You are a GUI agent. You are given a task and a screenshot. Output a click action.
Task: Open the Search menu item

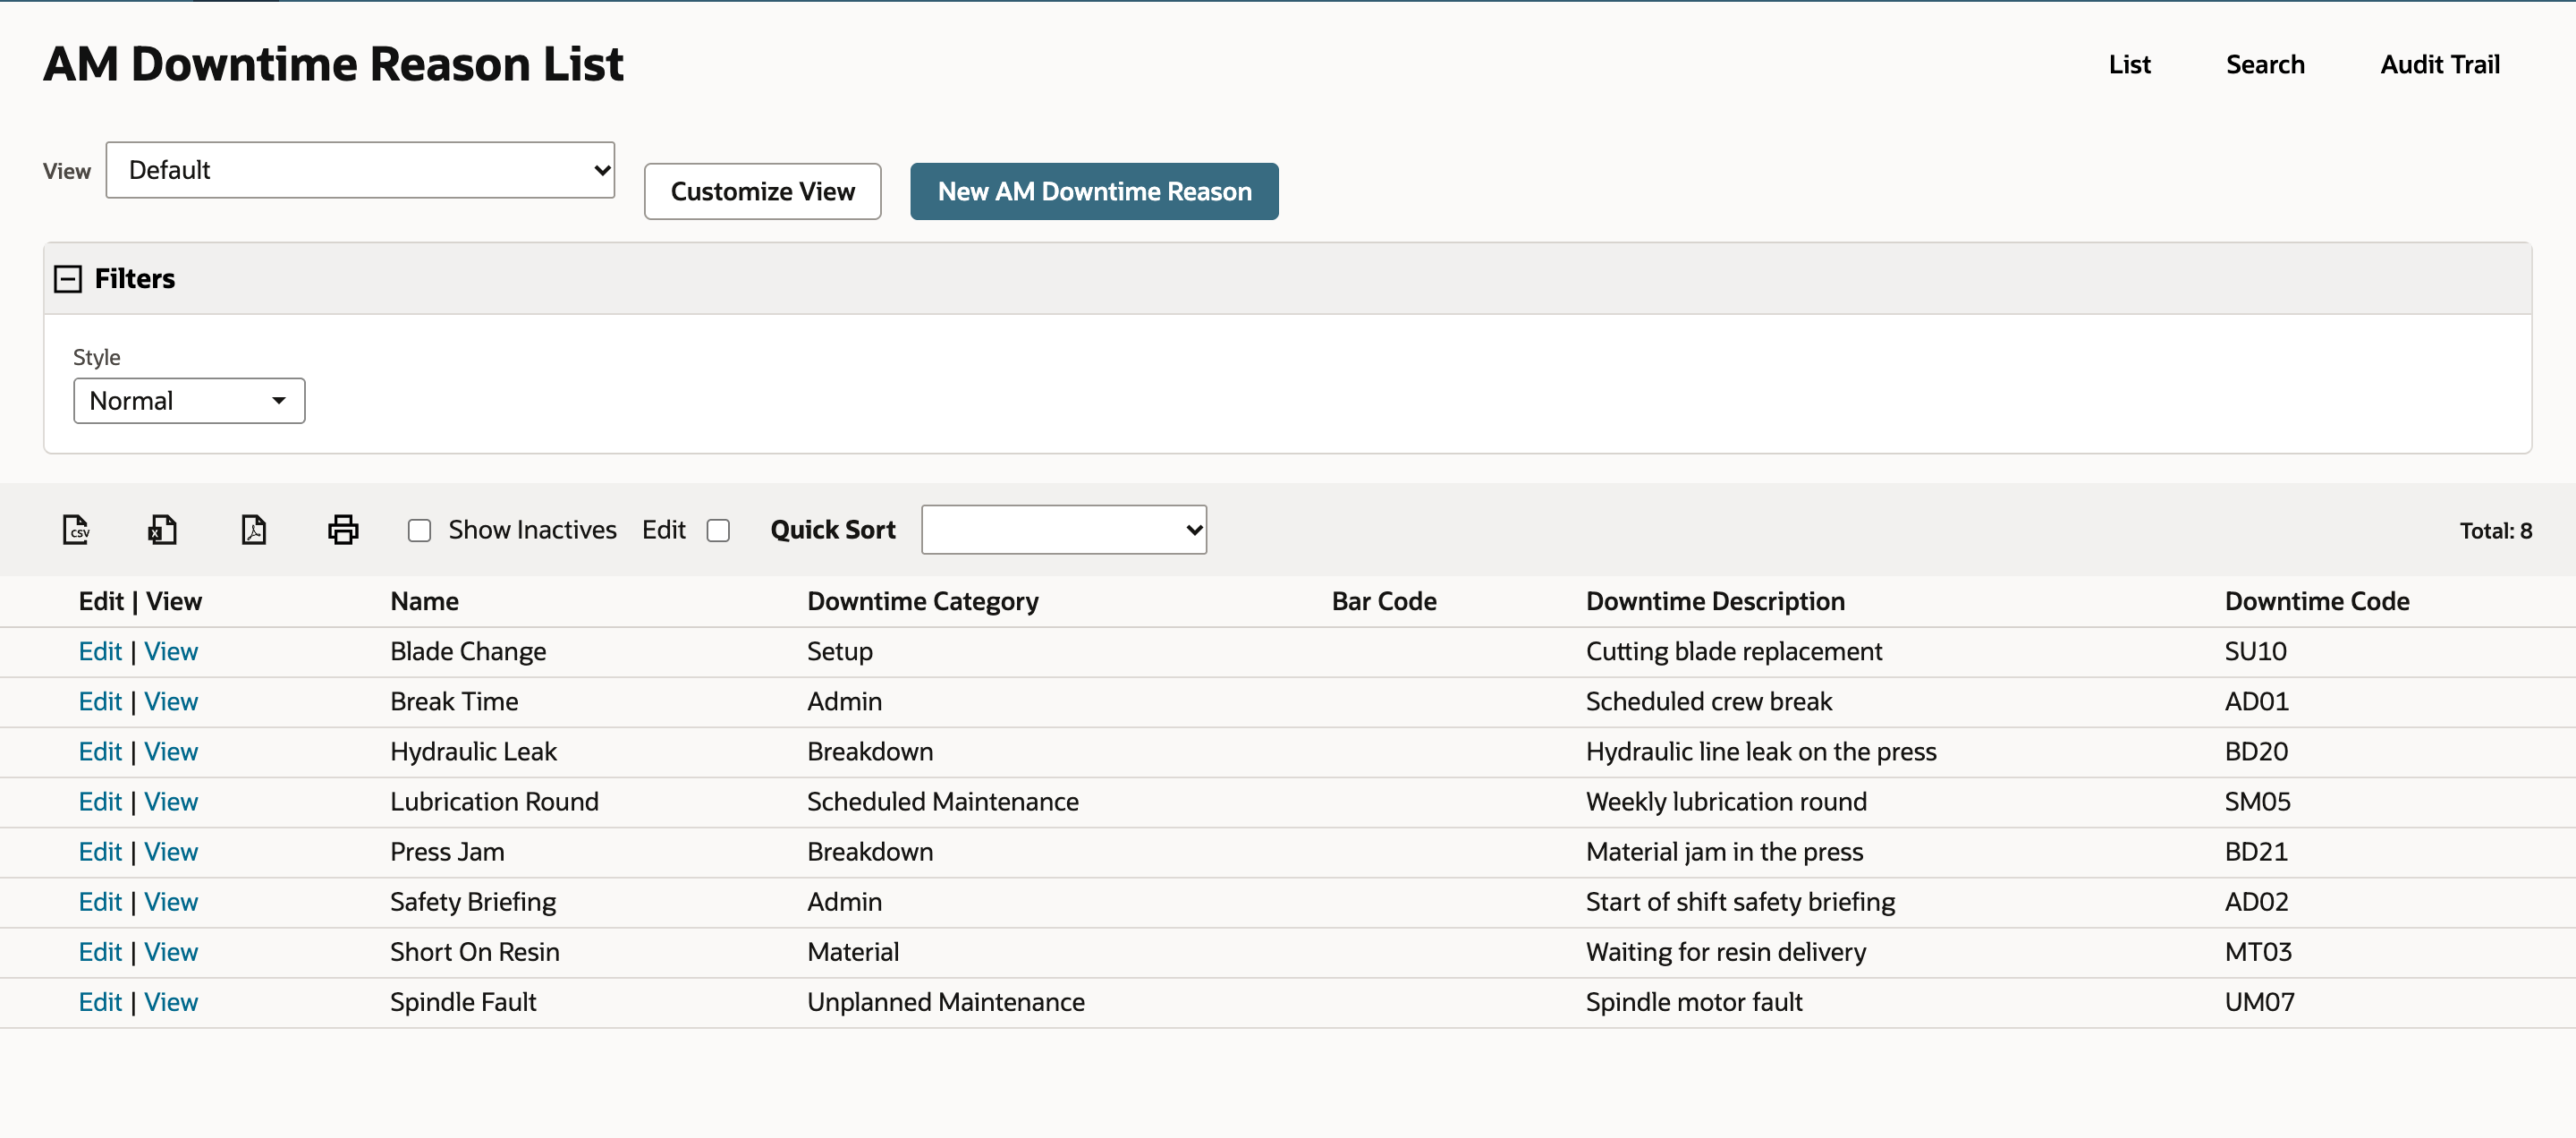point(2265,65)
